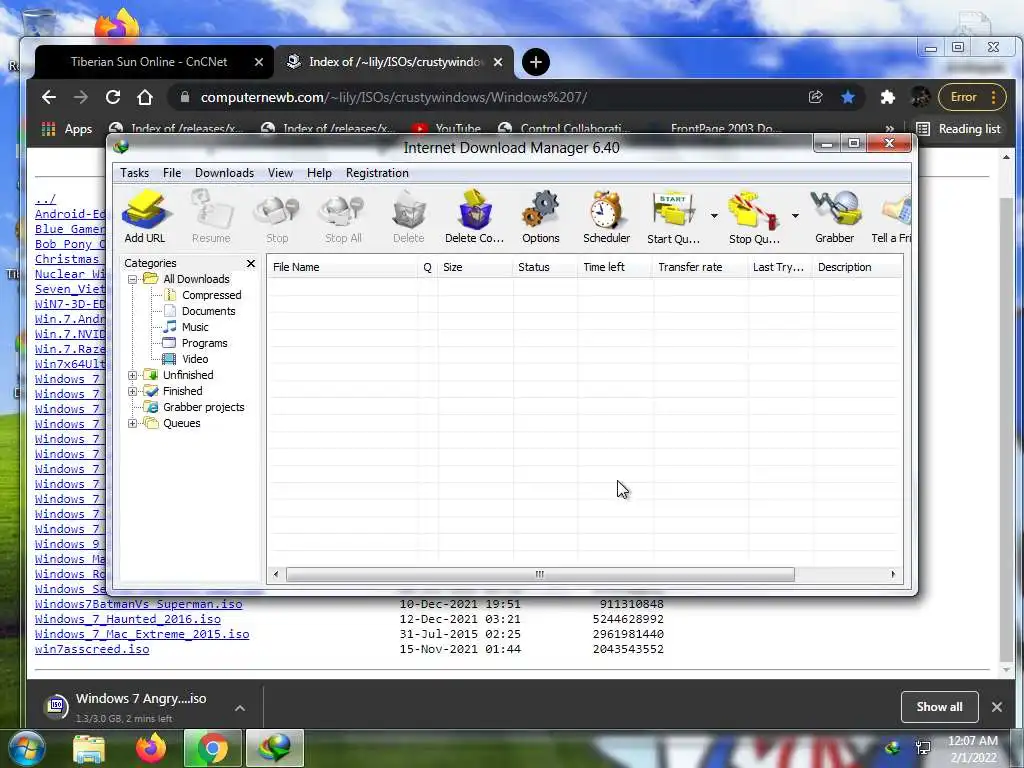This screenshot has width=1024, height=768.
Task: Click the Add URL toolbar icon
Action: point(144,217)
